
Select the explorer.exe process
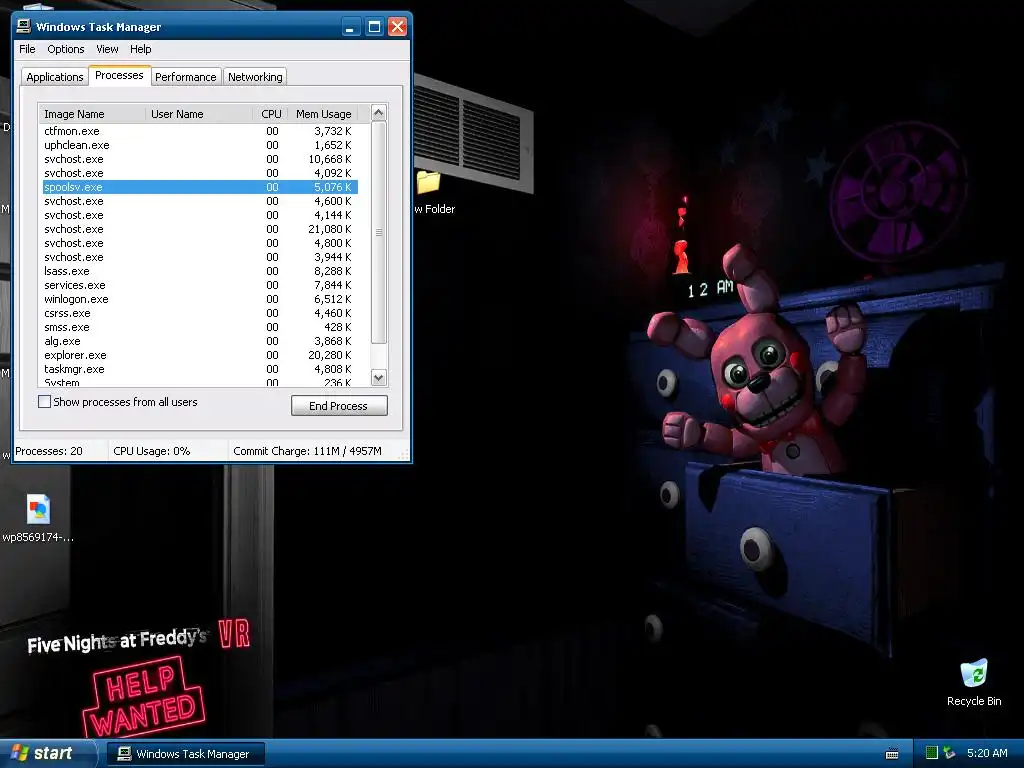point(199,355)
